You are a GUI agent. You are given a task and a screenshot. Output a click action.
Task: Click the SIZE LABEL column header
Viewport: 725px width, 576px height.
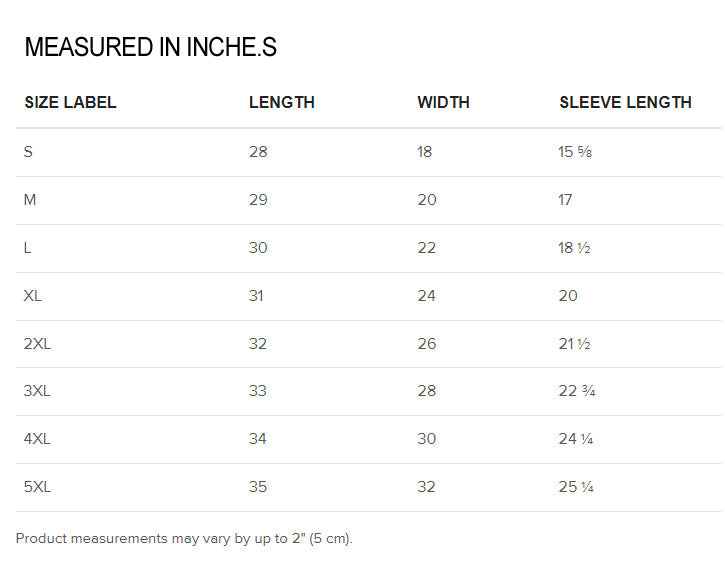pyautogui.click(x=70, y=102)
